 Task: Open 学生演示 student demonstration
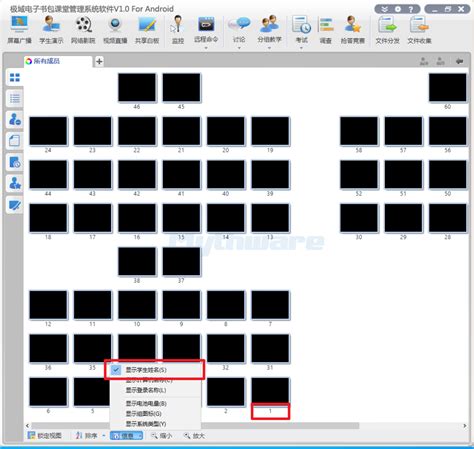click(51, 30)
